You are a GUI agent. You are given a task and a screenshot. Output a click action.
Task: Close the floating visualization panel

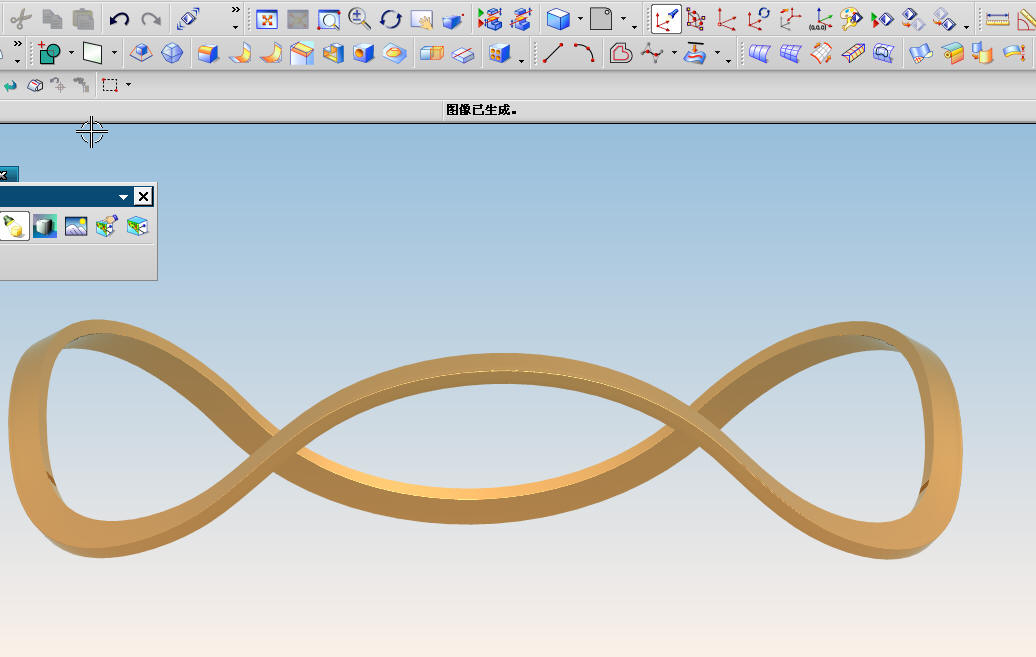point(143,196)
